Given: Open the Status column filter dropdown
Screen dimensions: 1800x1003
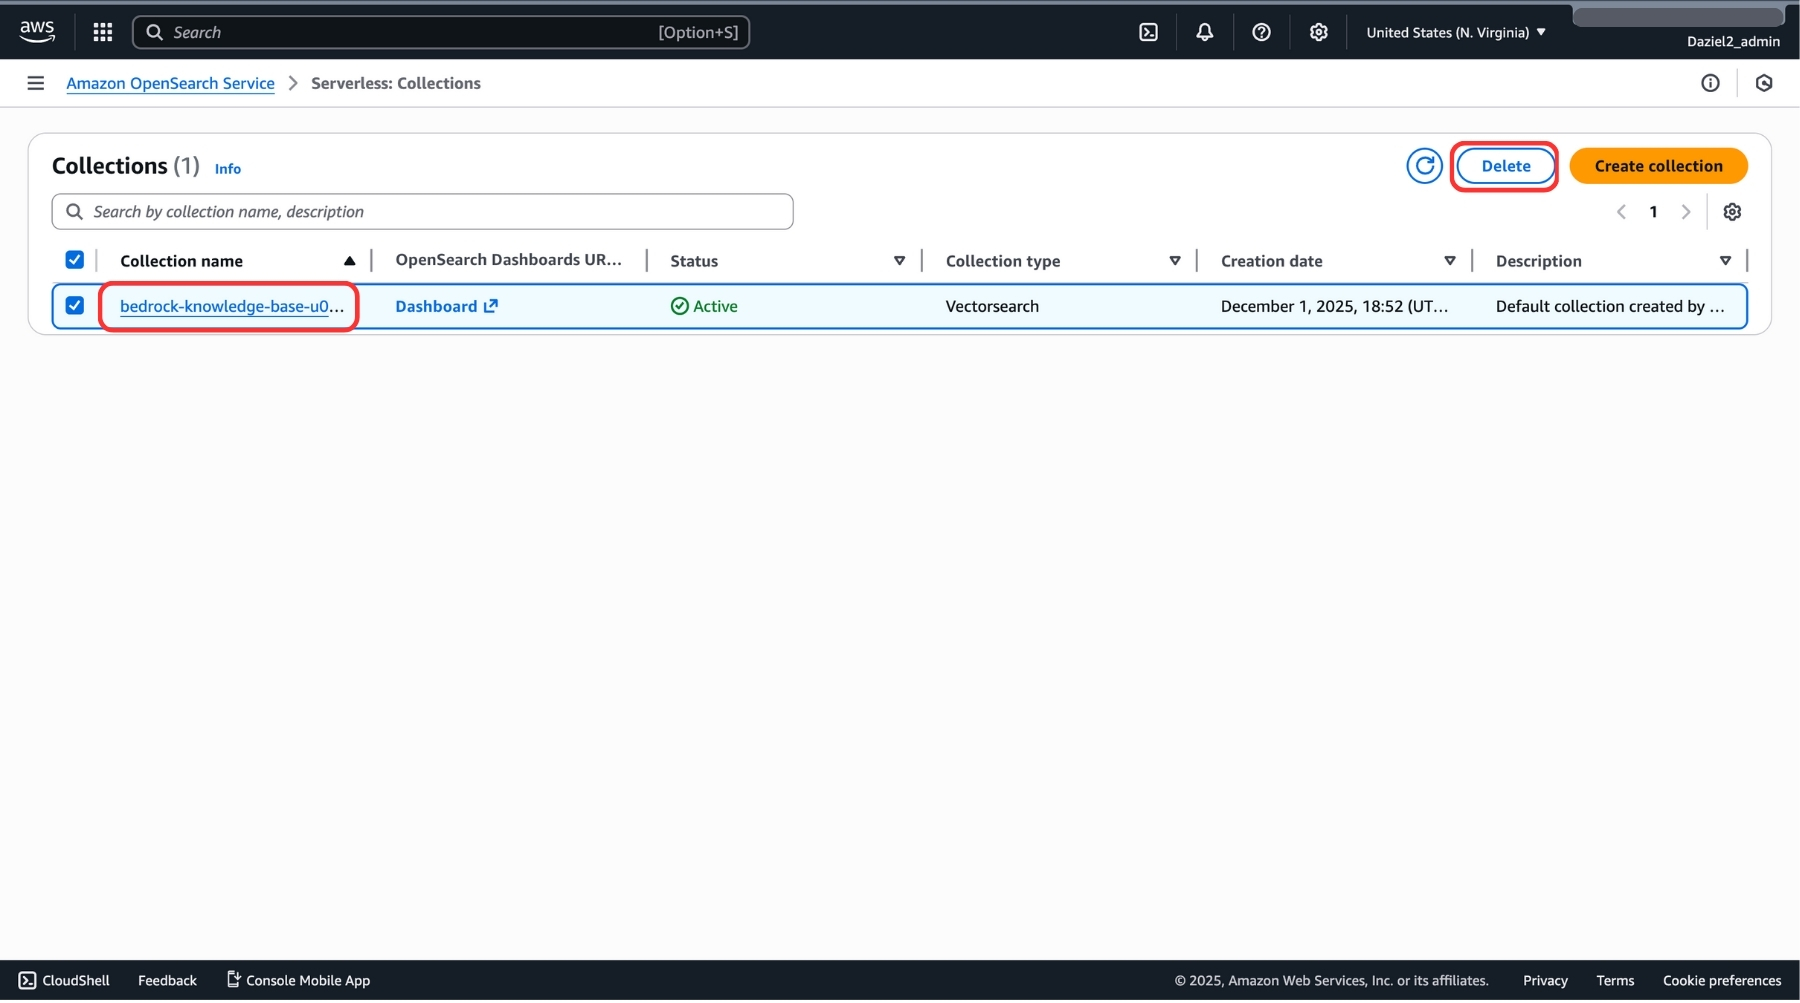Looking at the screenshot, I should [x=899, y=261].
